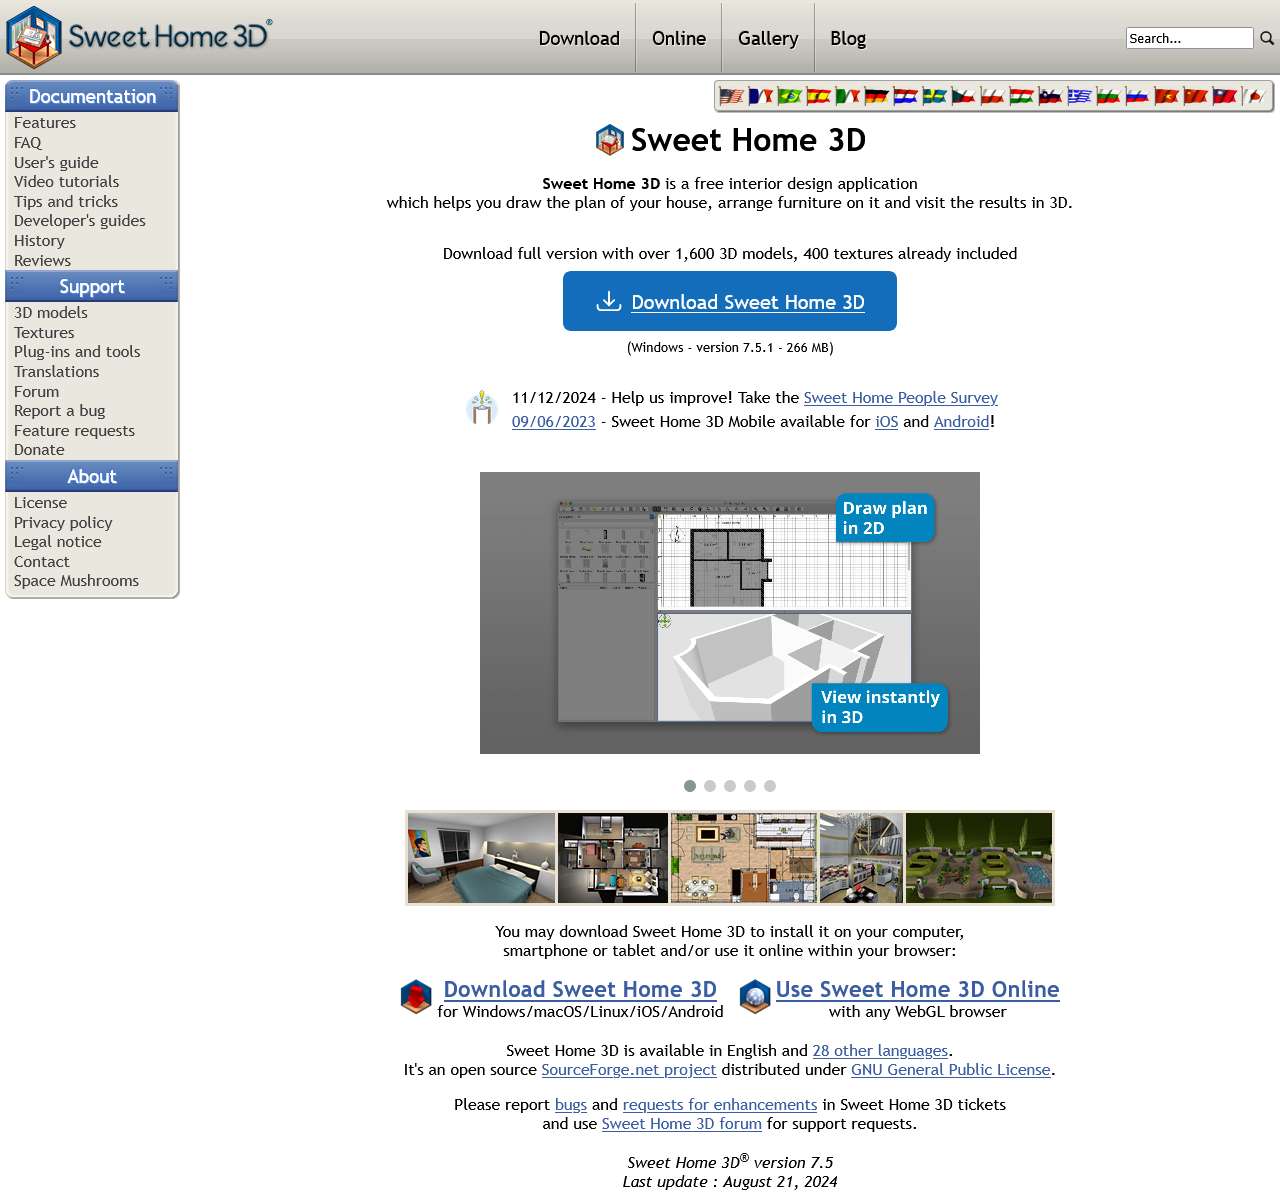Open the 28 other languages link
The image size is (1280, 1195).
(x=880, y=1051)
